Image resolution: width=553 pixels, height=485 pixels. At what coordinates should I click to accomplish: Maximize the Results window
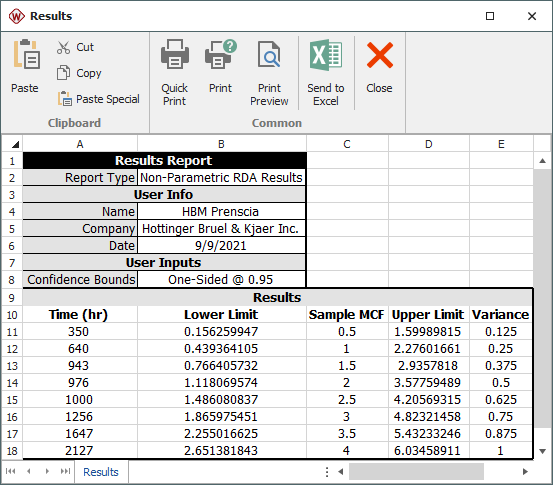[x=490, y=16]
